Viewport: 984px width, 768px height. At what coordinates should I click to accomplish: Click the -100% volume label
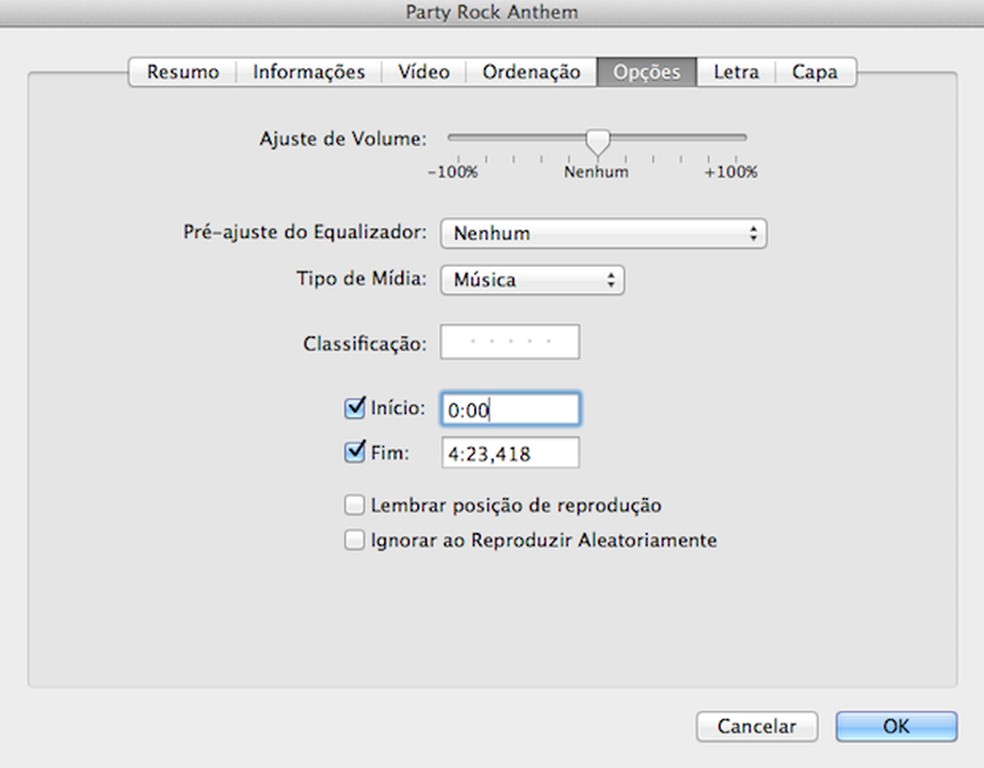(x=452, y=172)
